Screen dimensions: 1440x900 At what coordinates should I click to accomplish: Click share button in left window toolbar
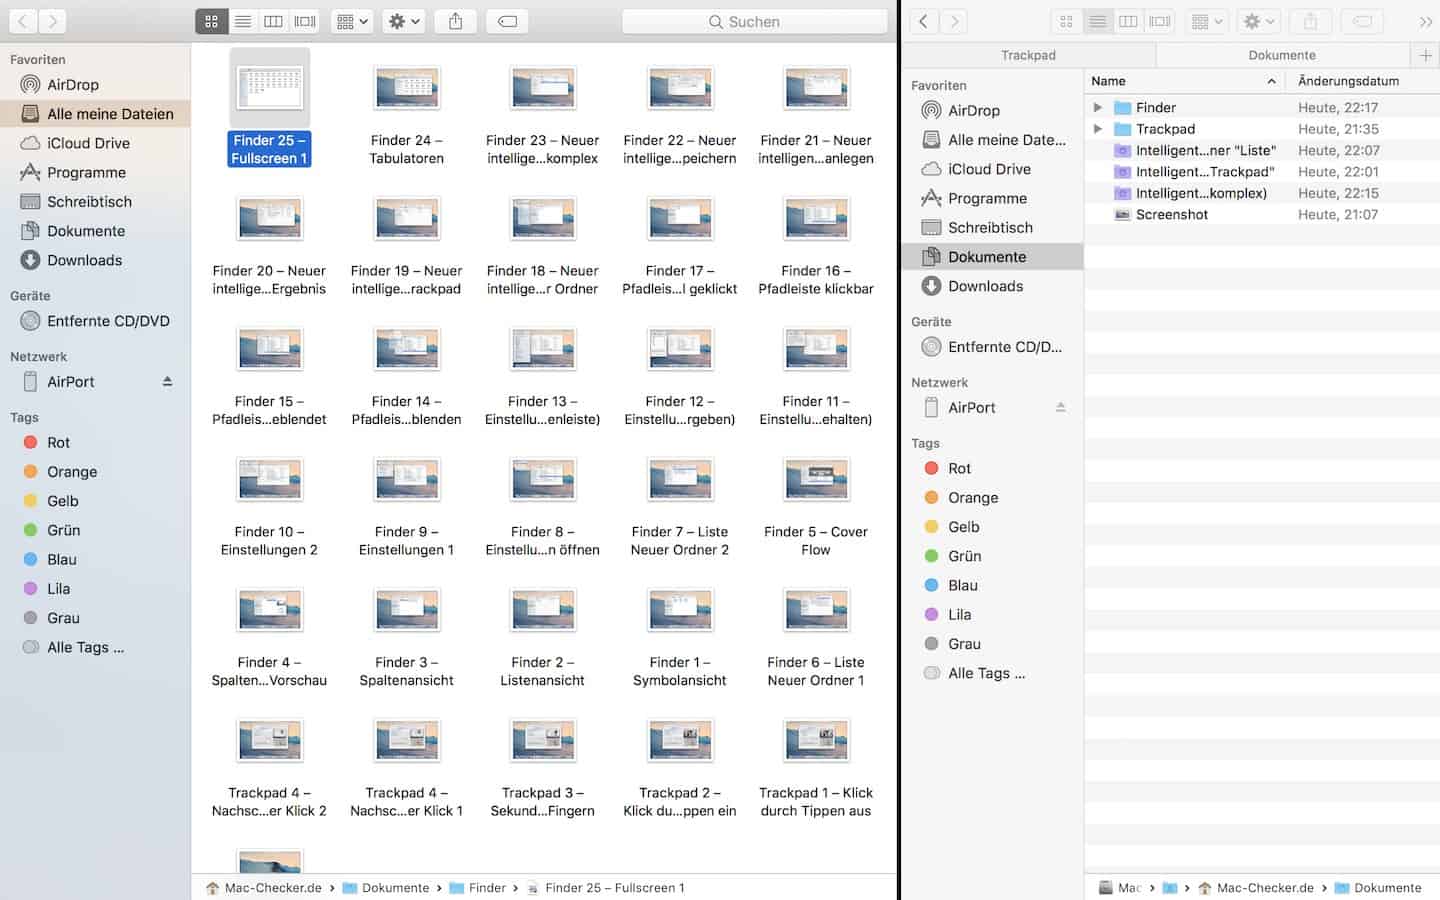[456, 21]
